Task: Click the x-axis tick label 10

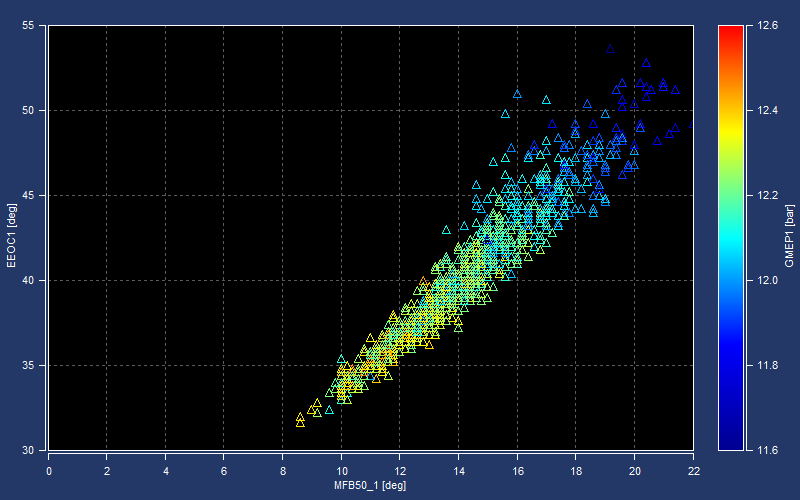Action: pos(341,468)
